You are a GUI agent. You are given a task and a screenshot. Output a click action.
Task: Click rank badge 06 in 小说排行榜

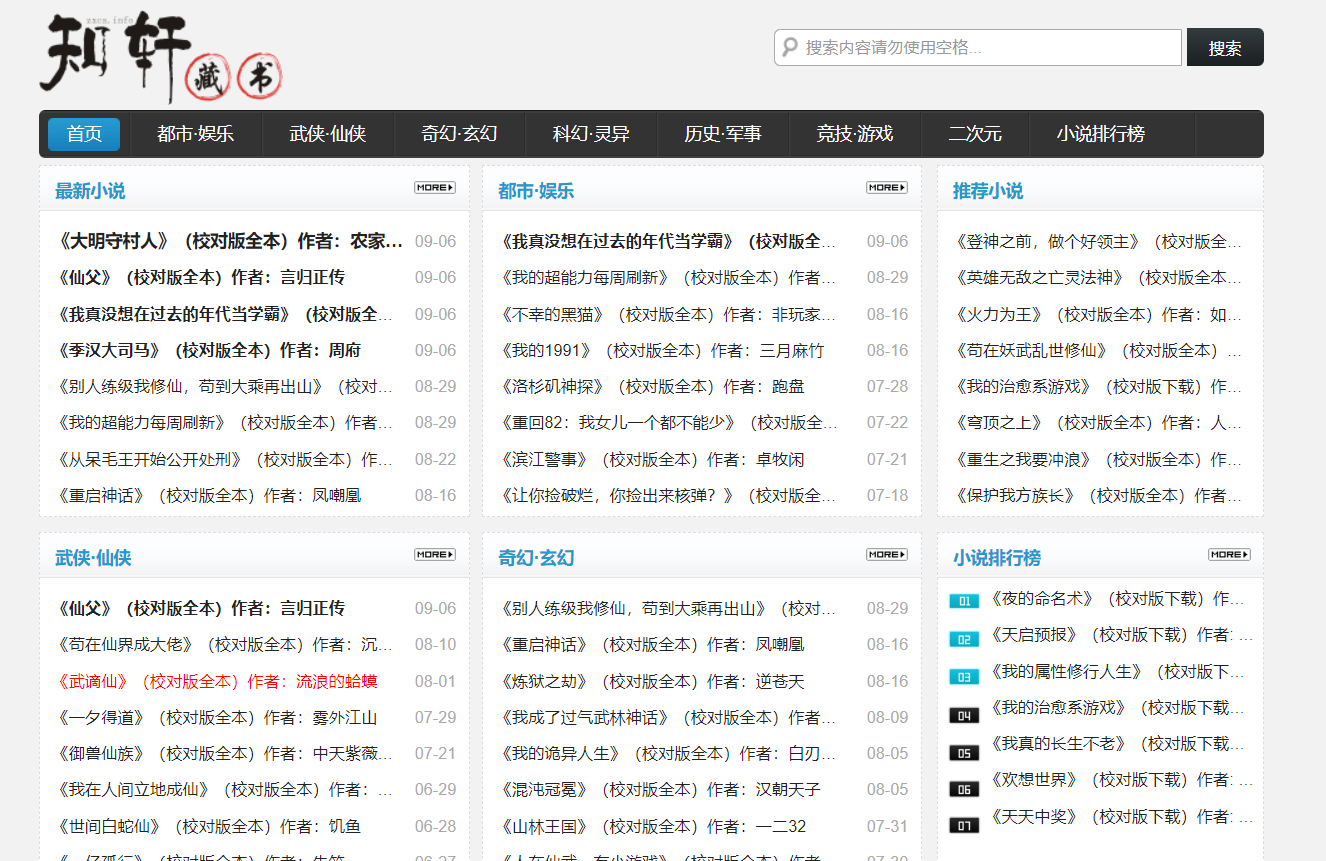(964, 789)
